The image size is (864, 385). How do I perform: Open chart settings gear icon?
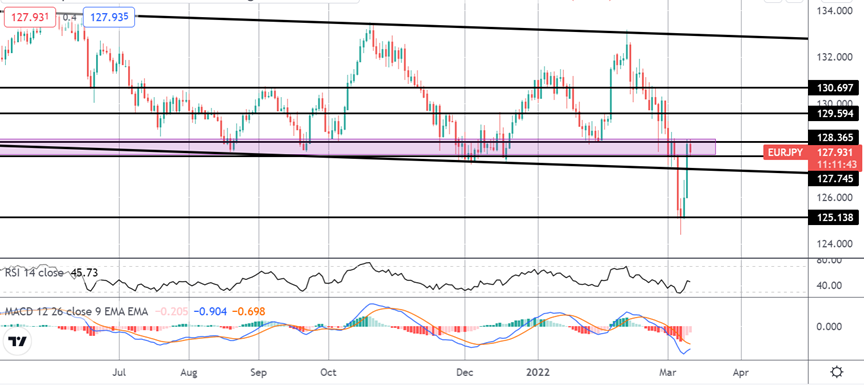coord(836,371)
